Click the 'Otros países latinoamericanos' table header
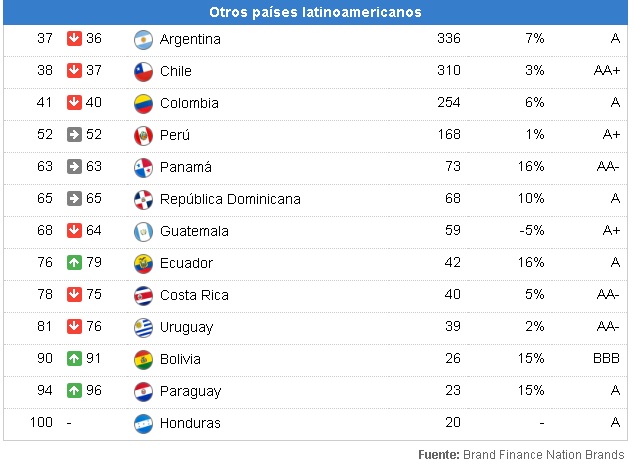This screenshot has width=634, height=466. 315,13
